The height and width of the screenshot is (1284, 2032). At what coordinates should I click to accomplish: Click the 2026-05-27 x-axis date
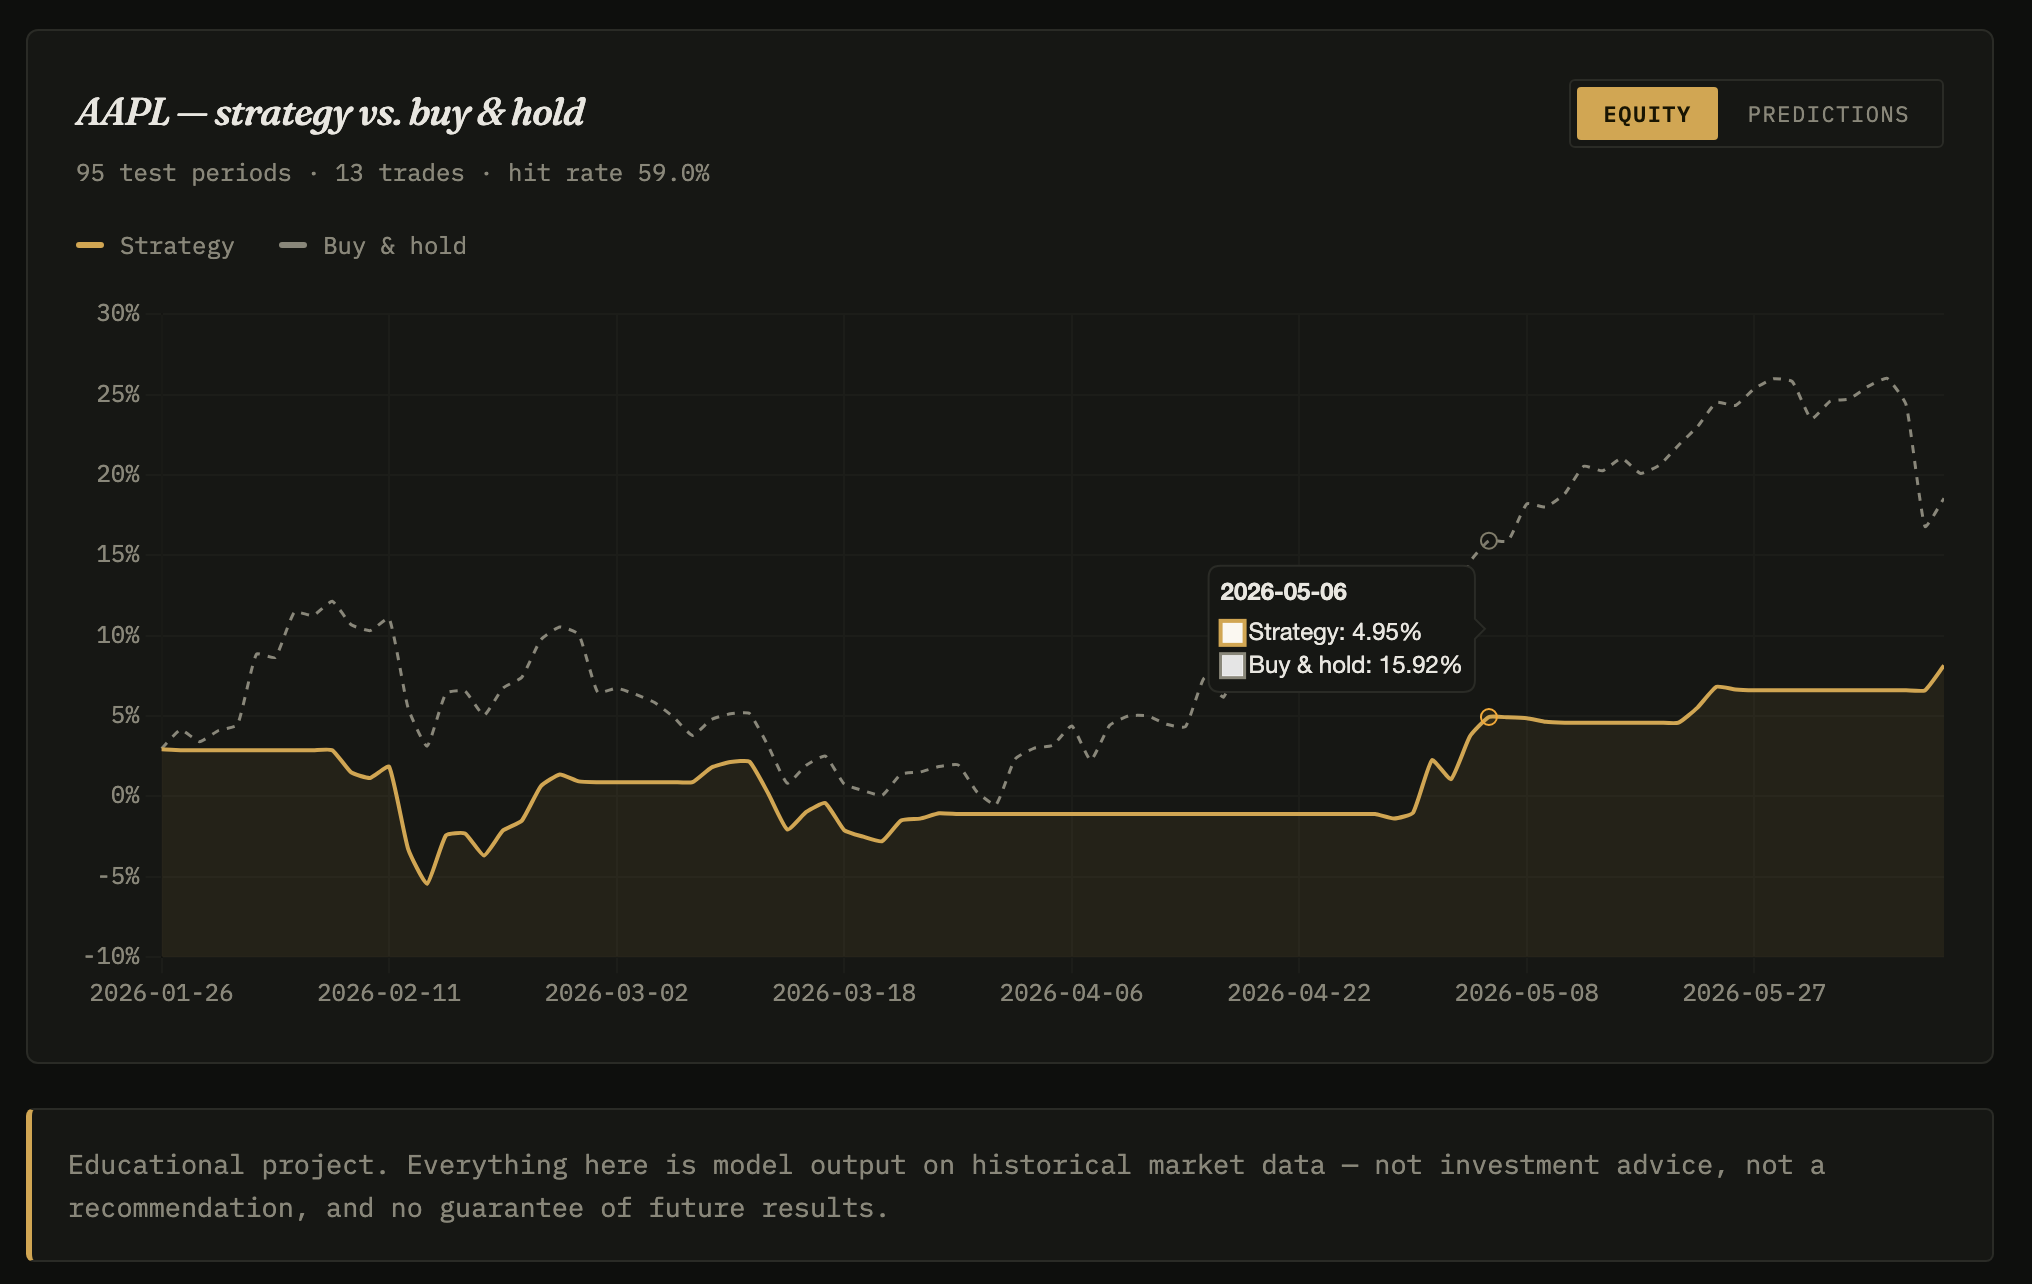coord(1754,993)
